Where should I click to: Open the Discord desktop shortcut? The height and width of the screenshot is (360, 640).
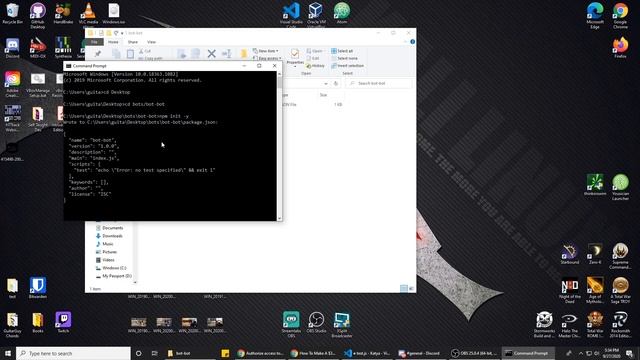(x=12, y=48)
